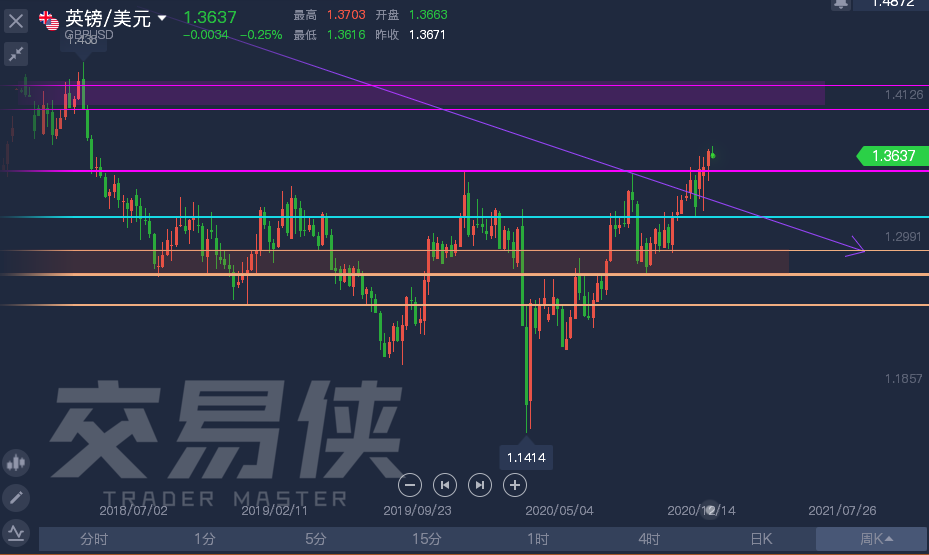Switch chart to 1时 timeframe
Screen dimensions: 929x555
click(538, 540)
